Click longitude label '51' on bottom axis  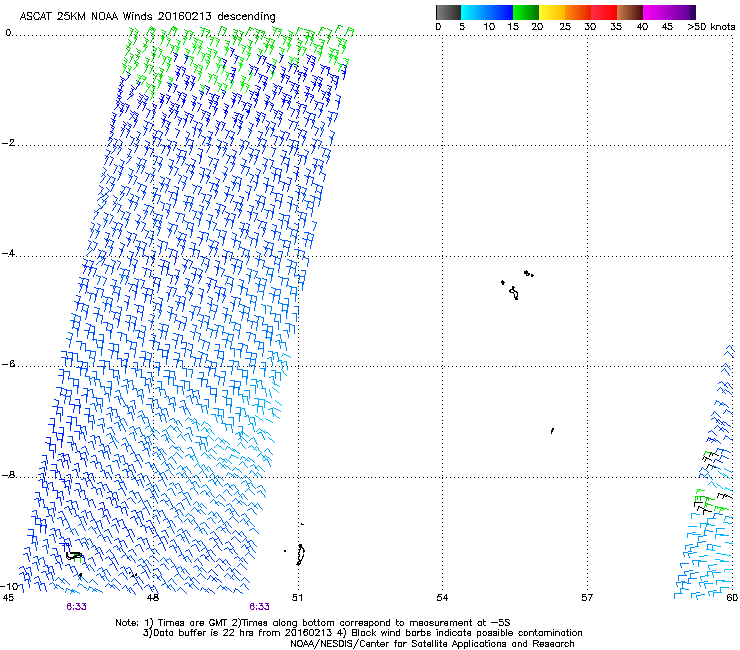(x=297, y=598)
